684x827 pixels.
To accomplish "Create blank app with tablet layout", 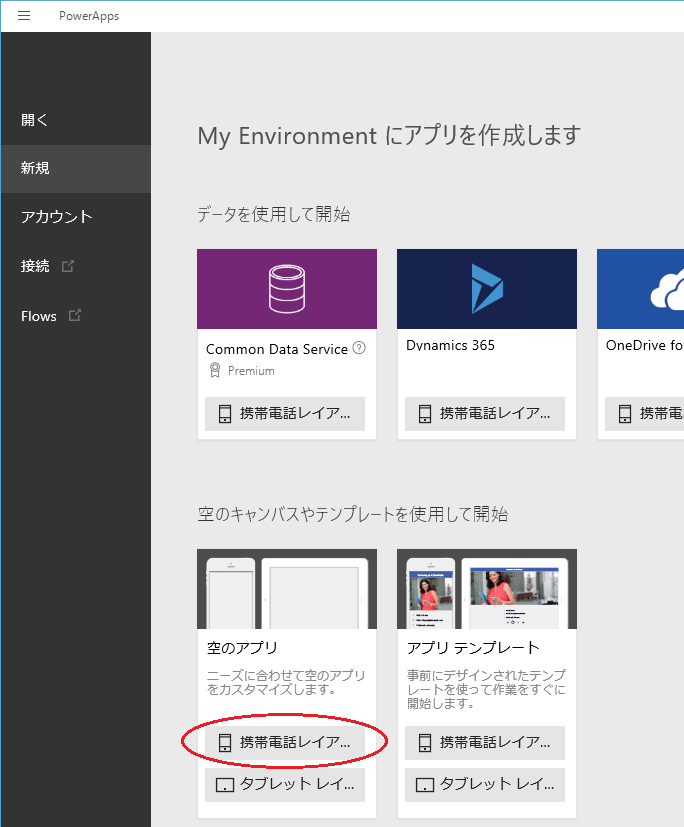I will pyautogui.click(x=285, y=785).
